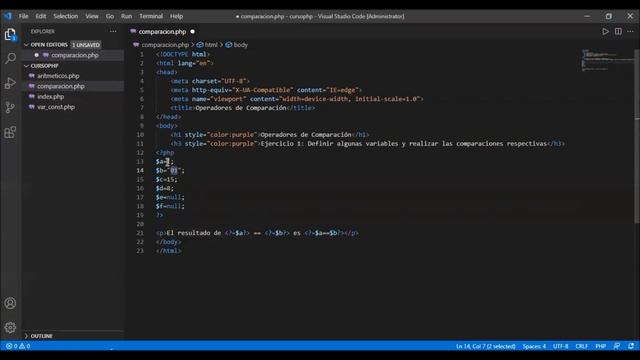Click Spaces: 4 indentation setting
This screenshot has height=360, width=640.
(534, 346)
